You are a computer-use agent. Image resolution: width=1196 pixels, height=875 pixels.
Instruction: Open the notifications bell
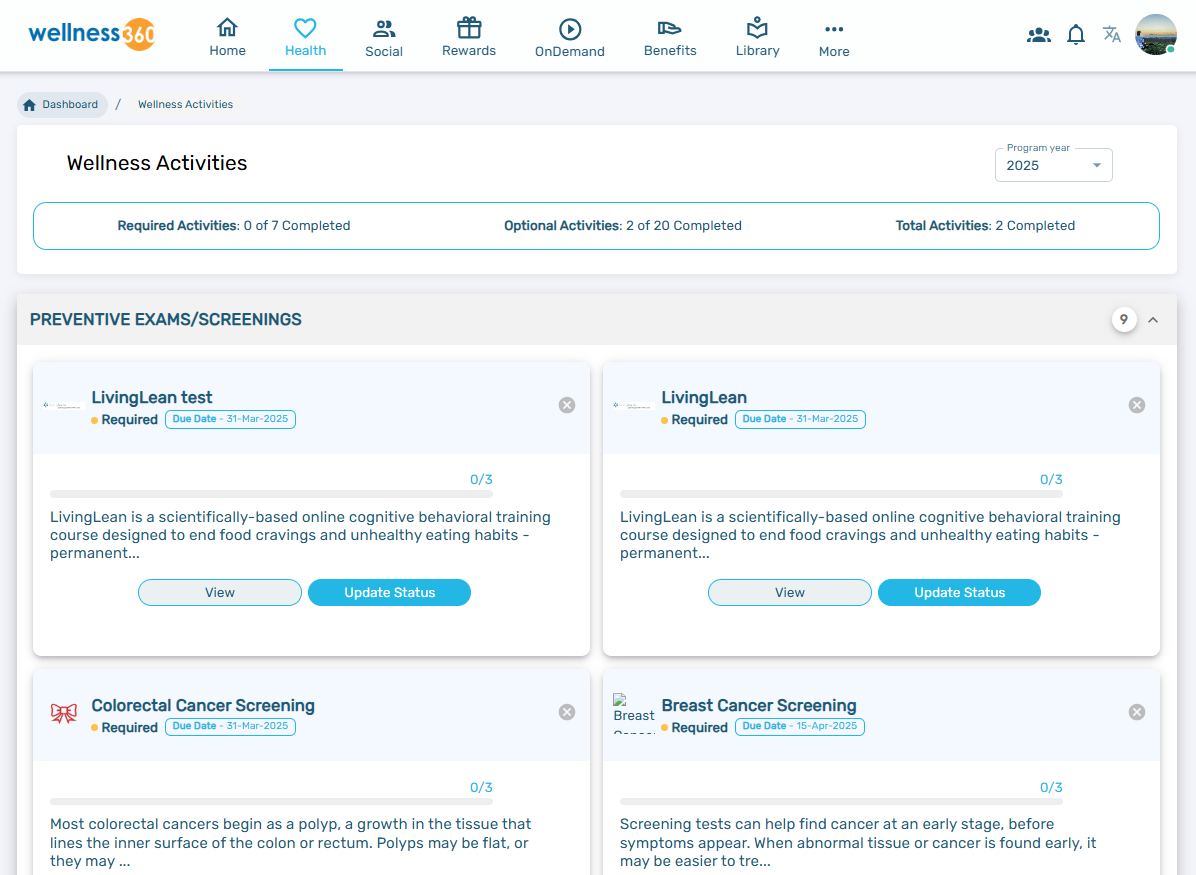click(1076, 35)
